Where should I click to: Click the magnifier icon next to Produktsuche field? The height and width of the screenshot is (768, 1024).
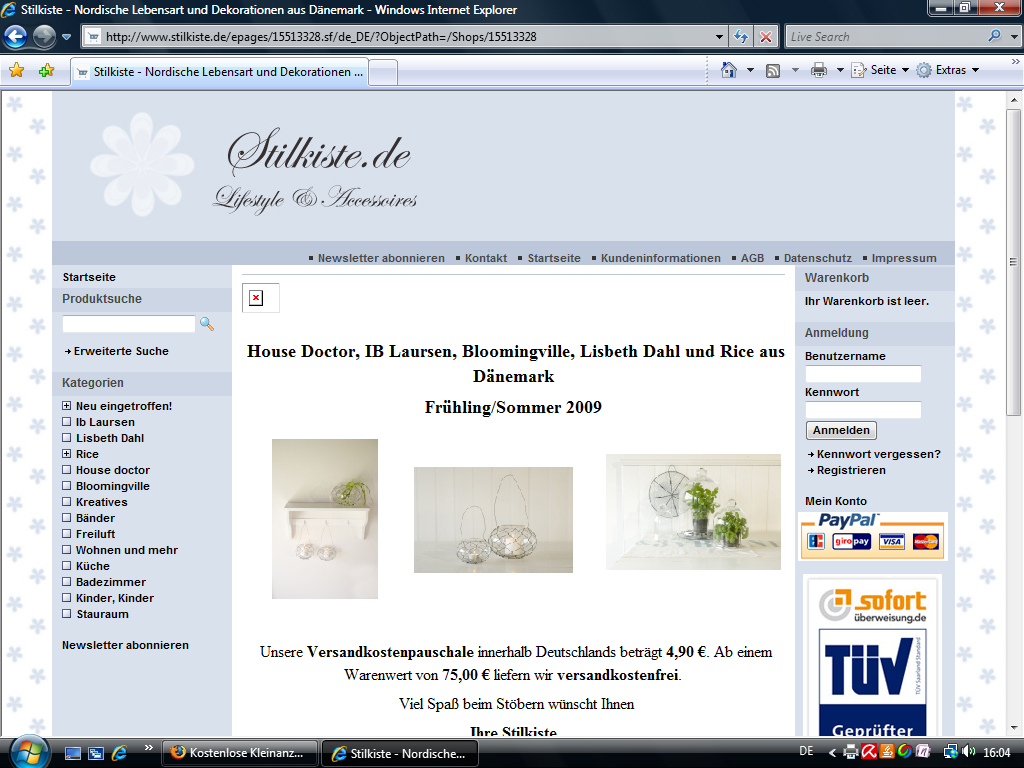click(207, 324)
